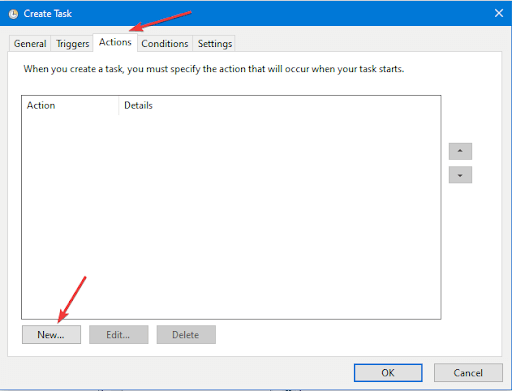Cancel the Create Task dialog
The height and width of the screenshot is (391, 512).
(468, 373)
